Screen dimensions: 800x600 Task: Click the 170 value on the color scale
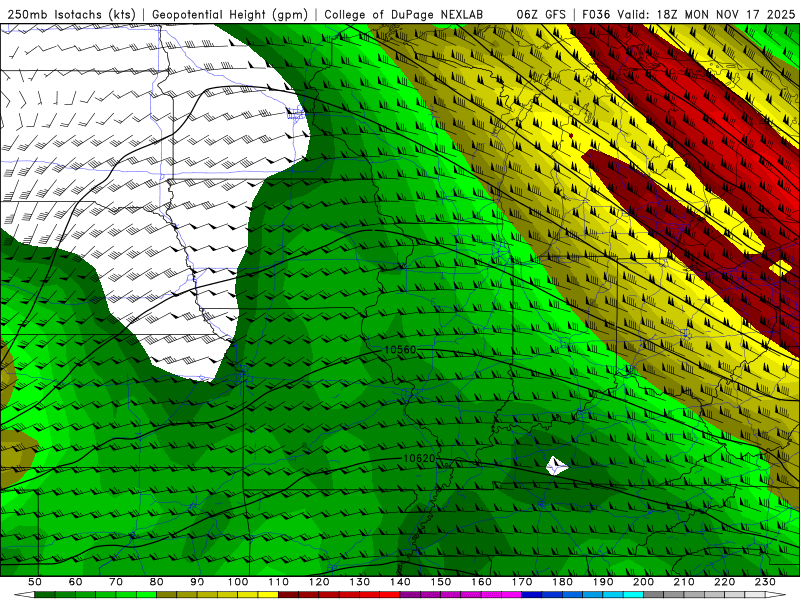[x=522, y=582]
